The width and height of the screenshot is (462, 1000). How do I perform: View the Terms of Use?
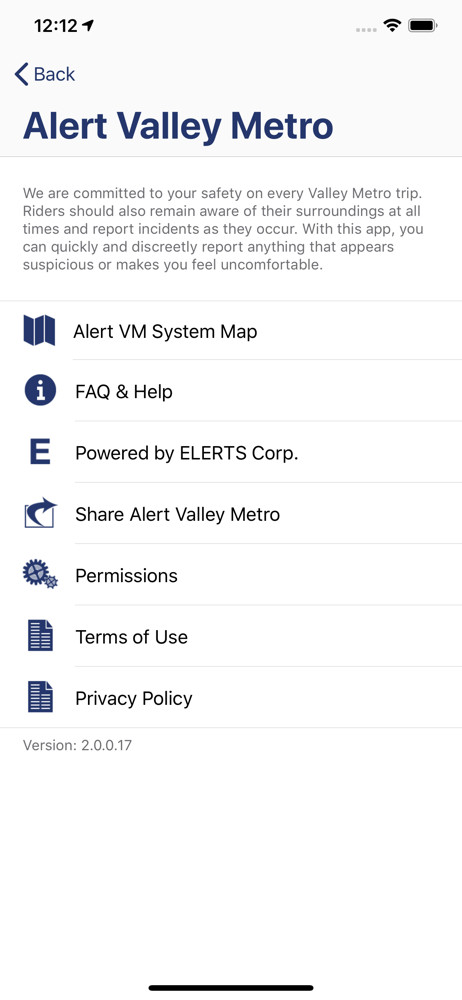point(231,636)
